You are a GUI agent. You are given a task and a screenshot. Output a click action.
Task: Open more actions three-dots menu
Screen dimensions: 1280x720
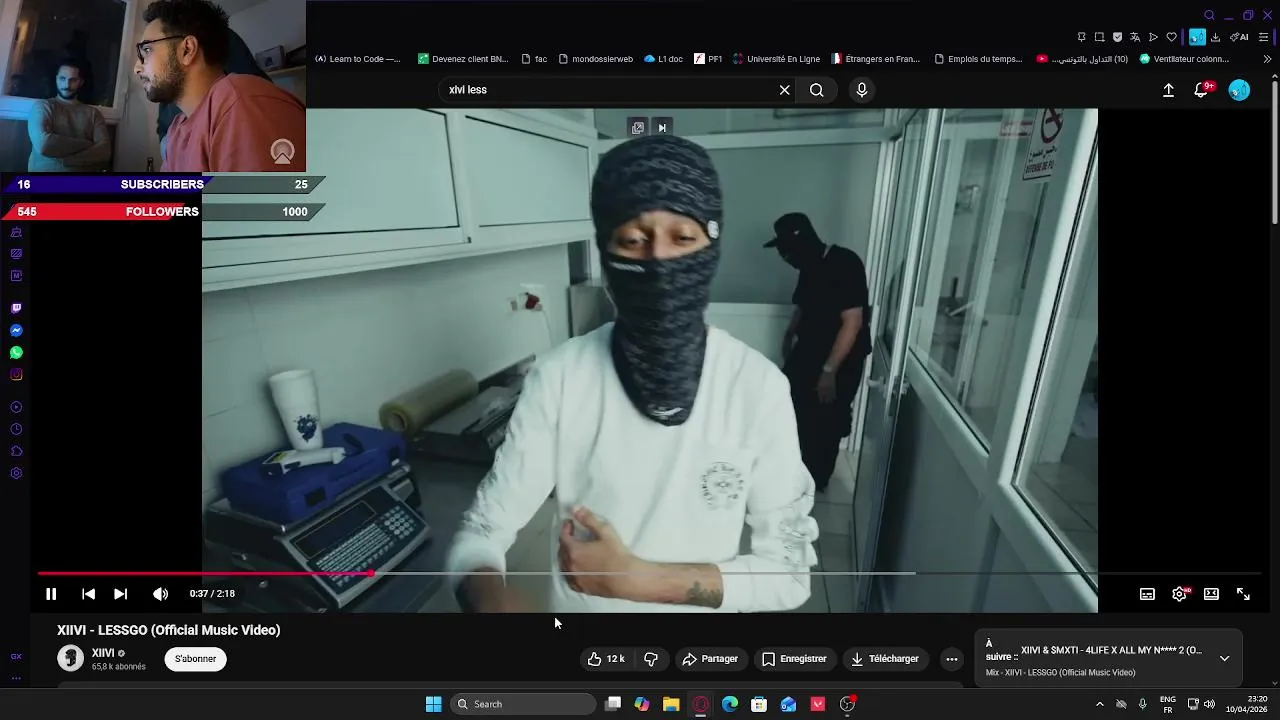point(951,659)
